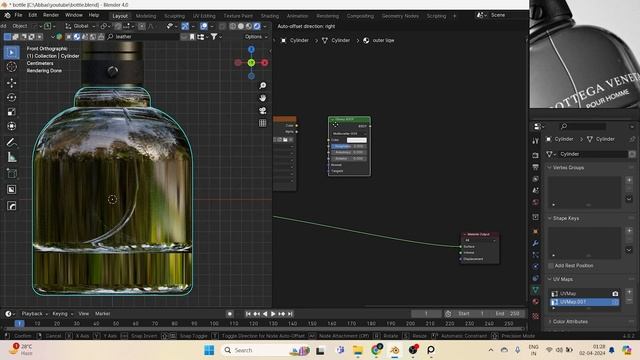Click the green Y axis gizmo ball
Screen dimensions: 640x360
[251, 62]
